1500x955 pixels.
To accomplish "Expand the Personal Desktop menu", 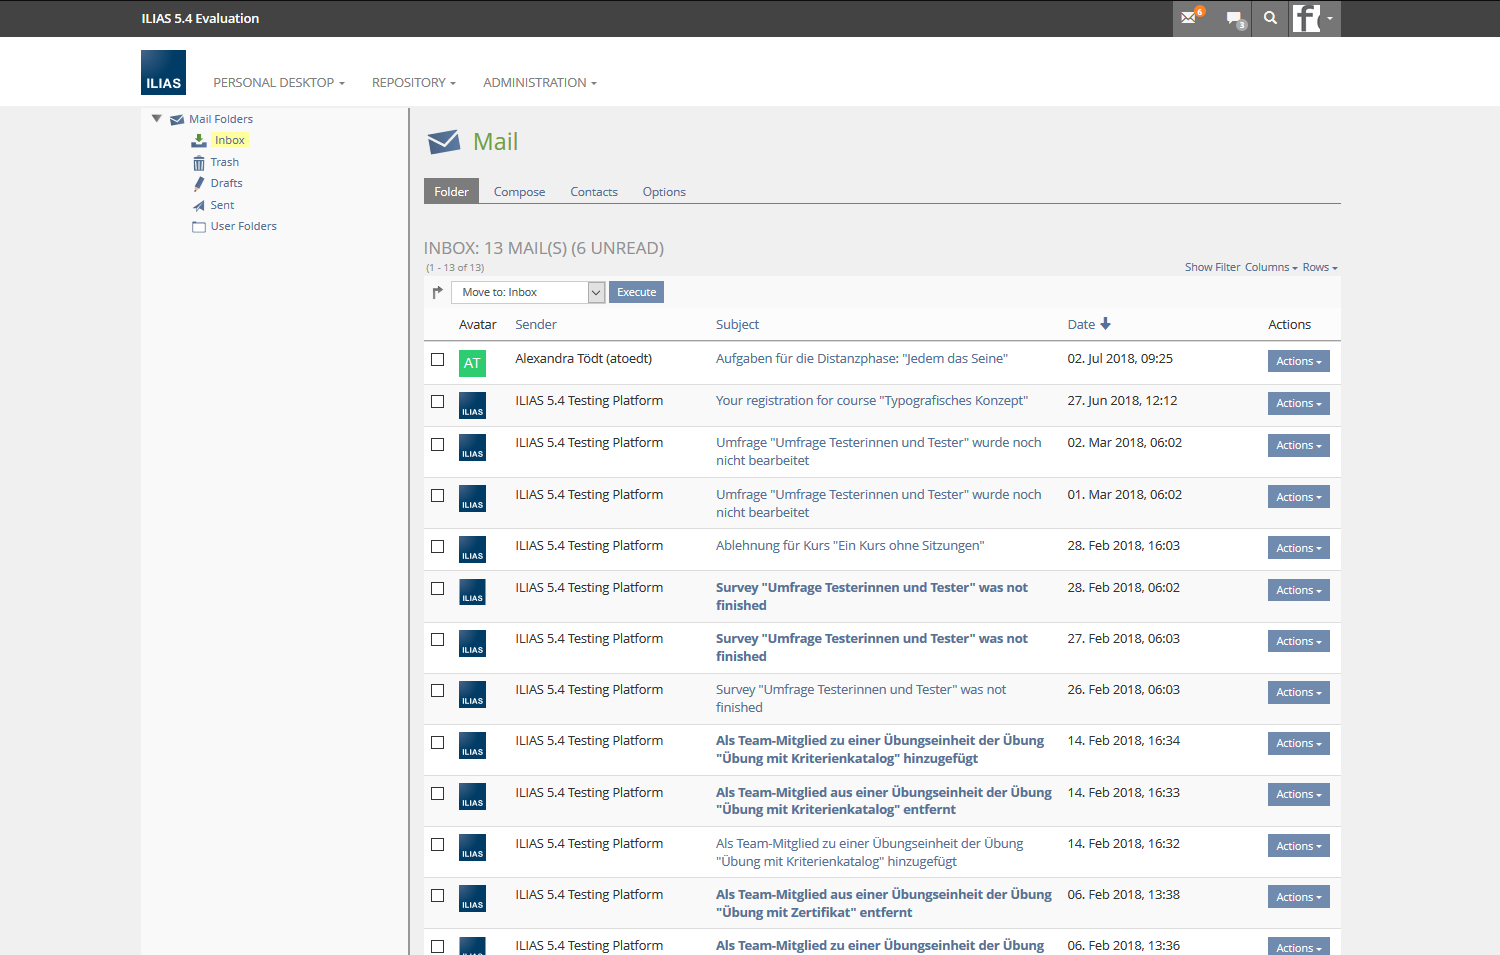I will click(x=278, y=83).
